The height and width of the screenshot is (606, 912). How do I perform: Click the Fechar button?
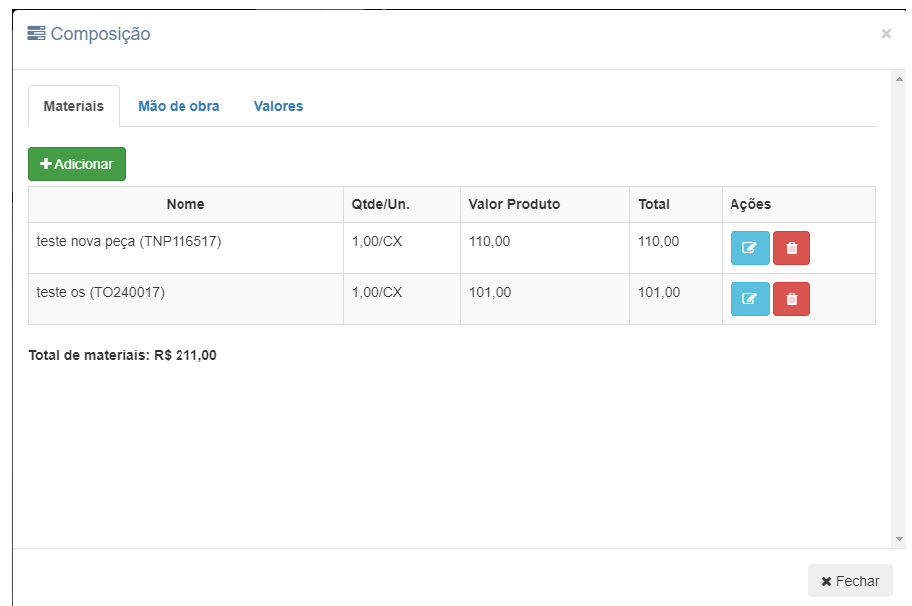pyautogui.click(x=850, y=581)
